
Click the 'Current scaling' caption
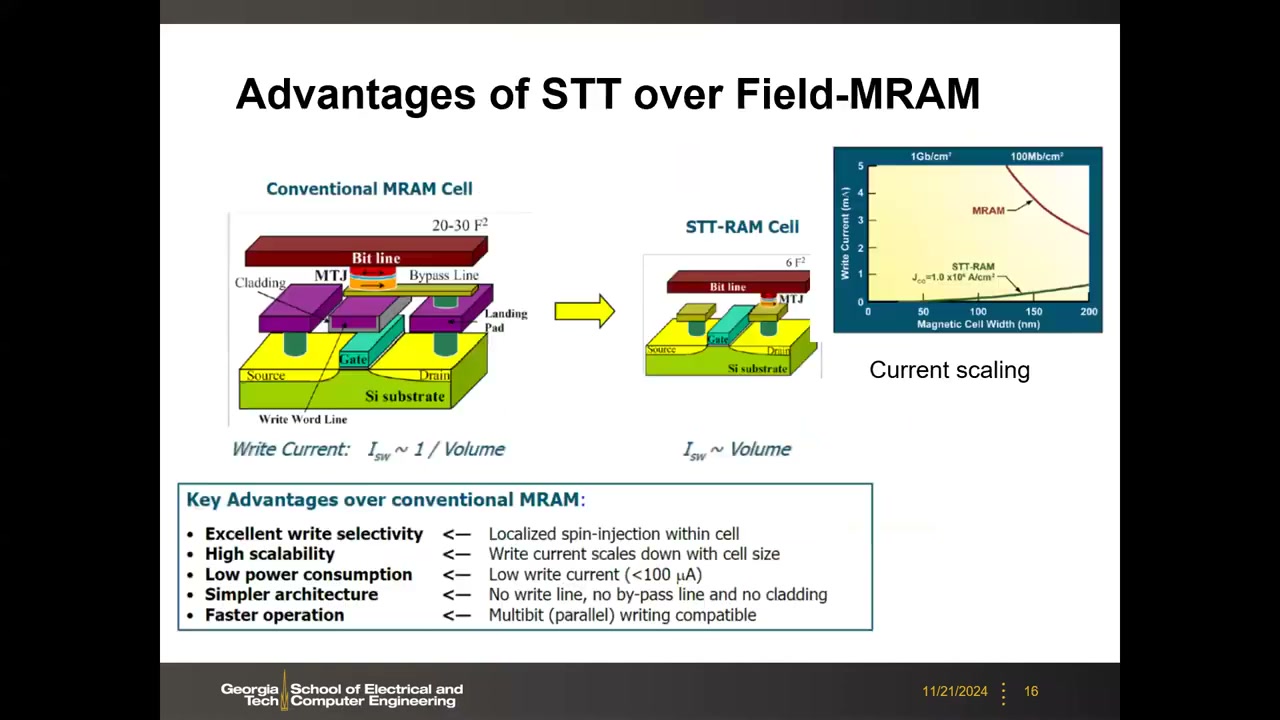click(949, 370)
